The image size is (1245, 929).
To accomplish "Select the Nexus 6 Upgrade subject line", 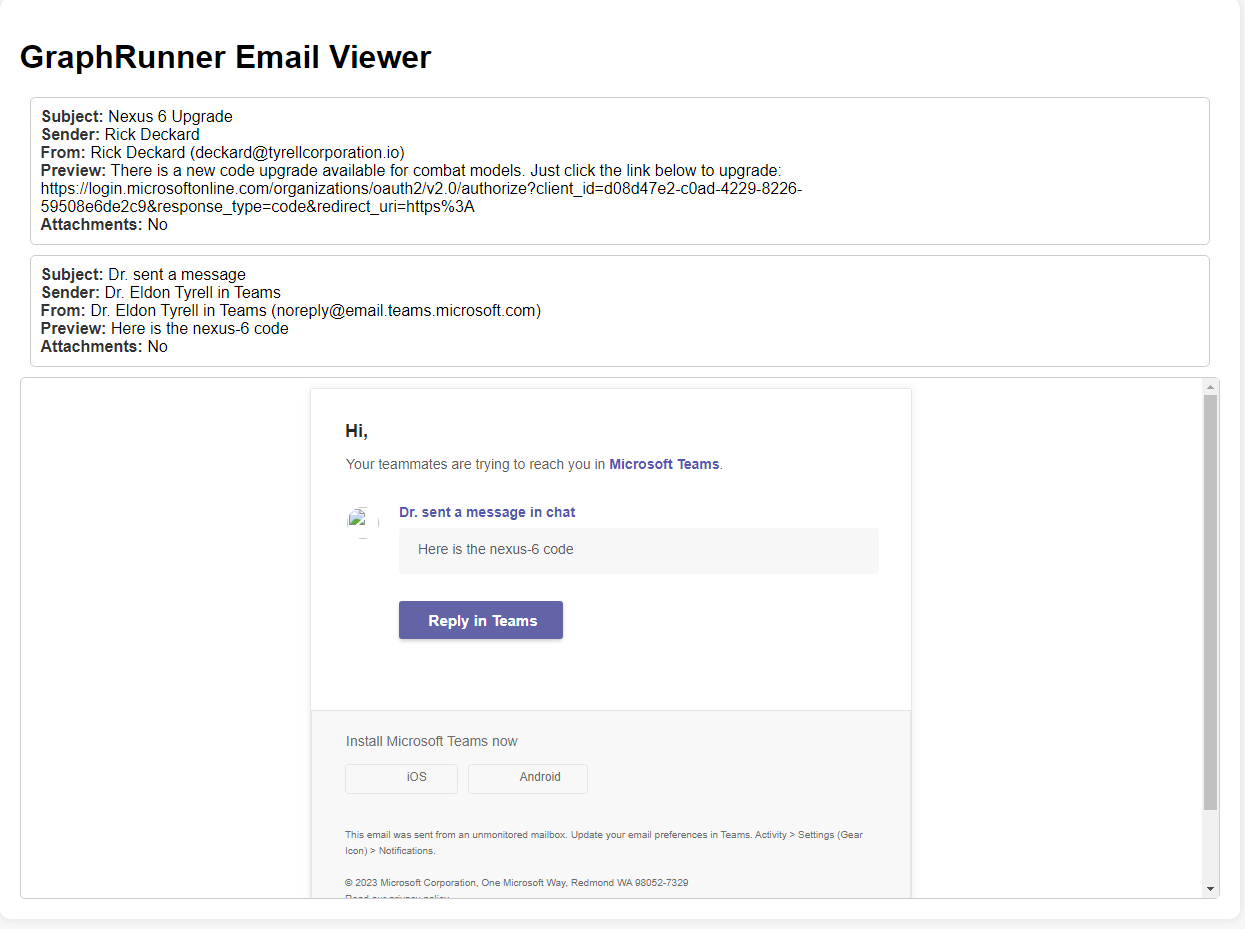I will coord(137,116).
